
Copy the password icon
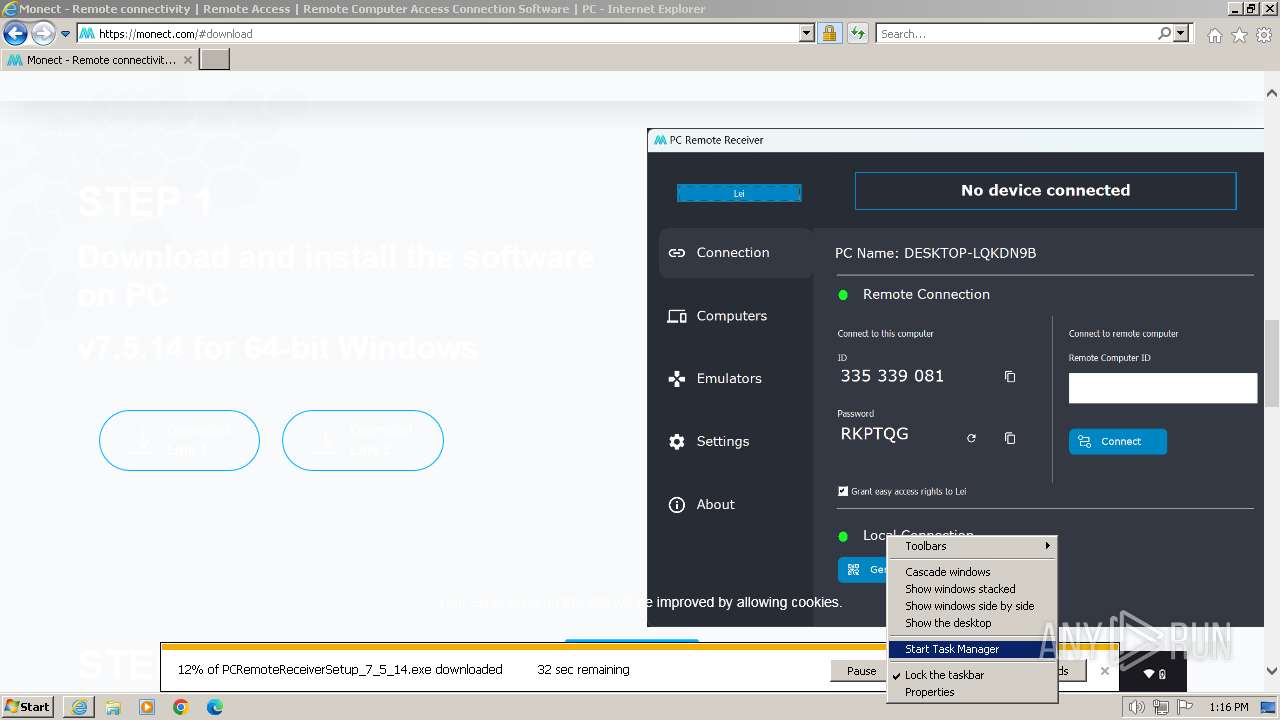click(x=1010, y=438)
